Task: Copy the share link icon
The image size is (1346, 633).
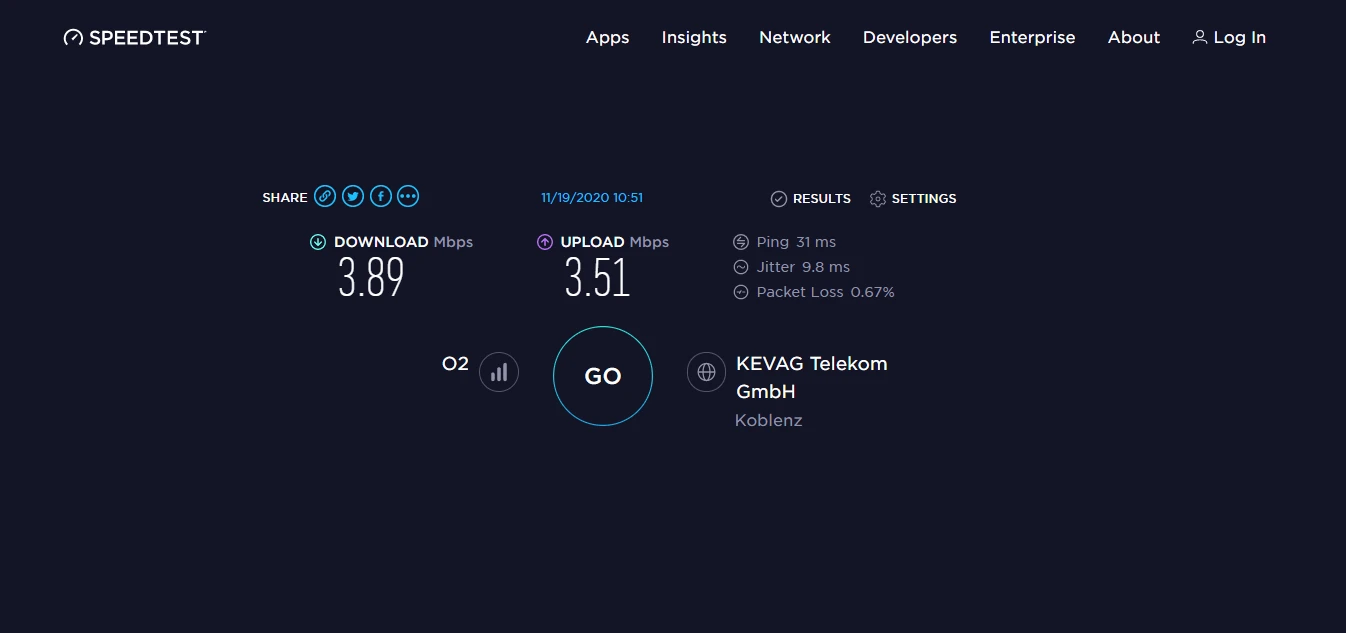Action: [325, 196]
